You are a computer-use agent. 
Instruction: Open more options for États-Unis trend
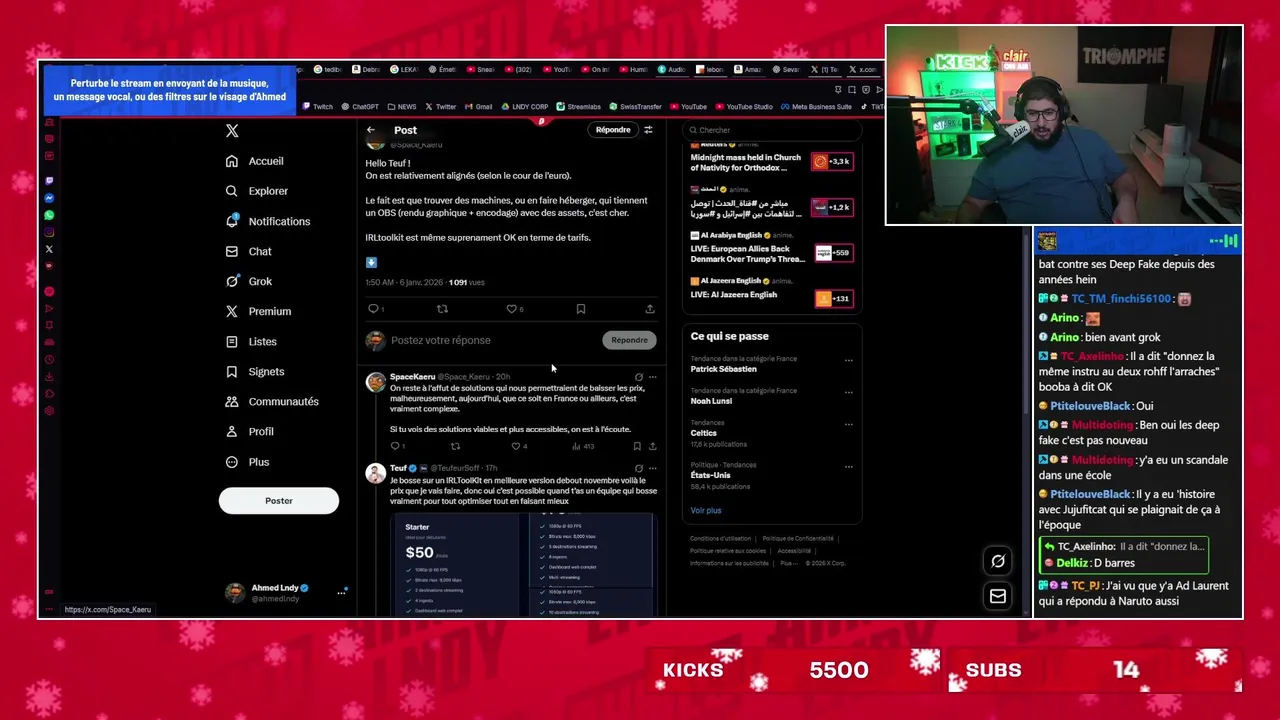848,466
